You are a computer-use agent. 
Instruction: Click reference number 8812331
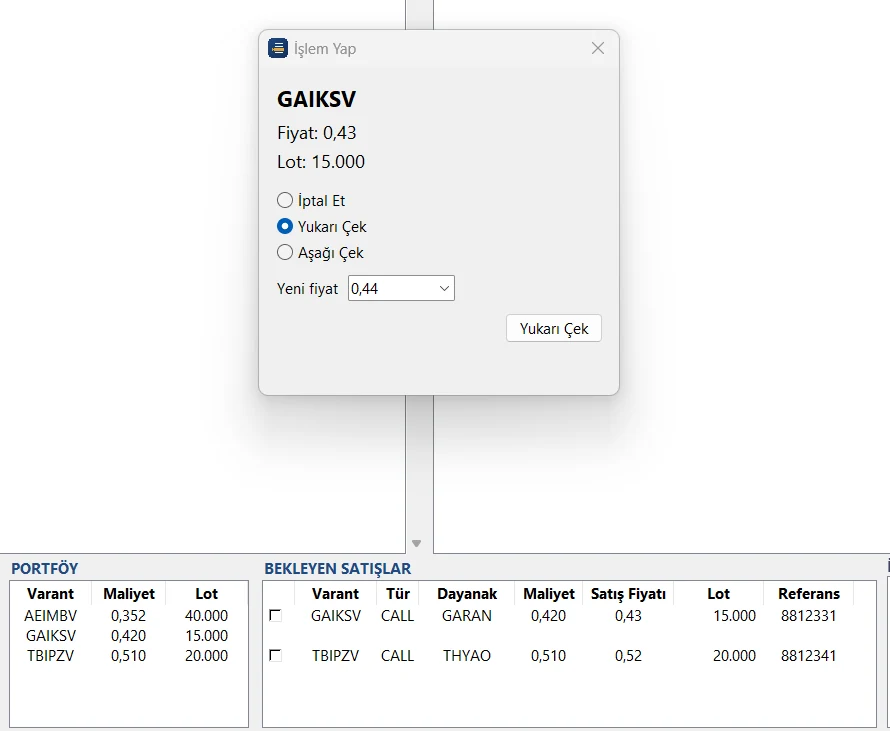(808, 616)
